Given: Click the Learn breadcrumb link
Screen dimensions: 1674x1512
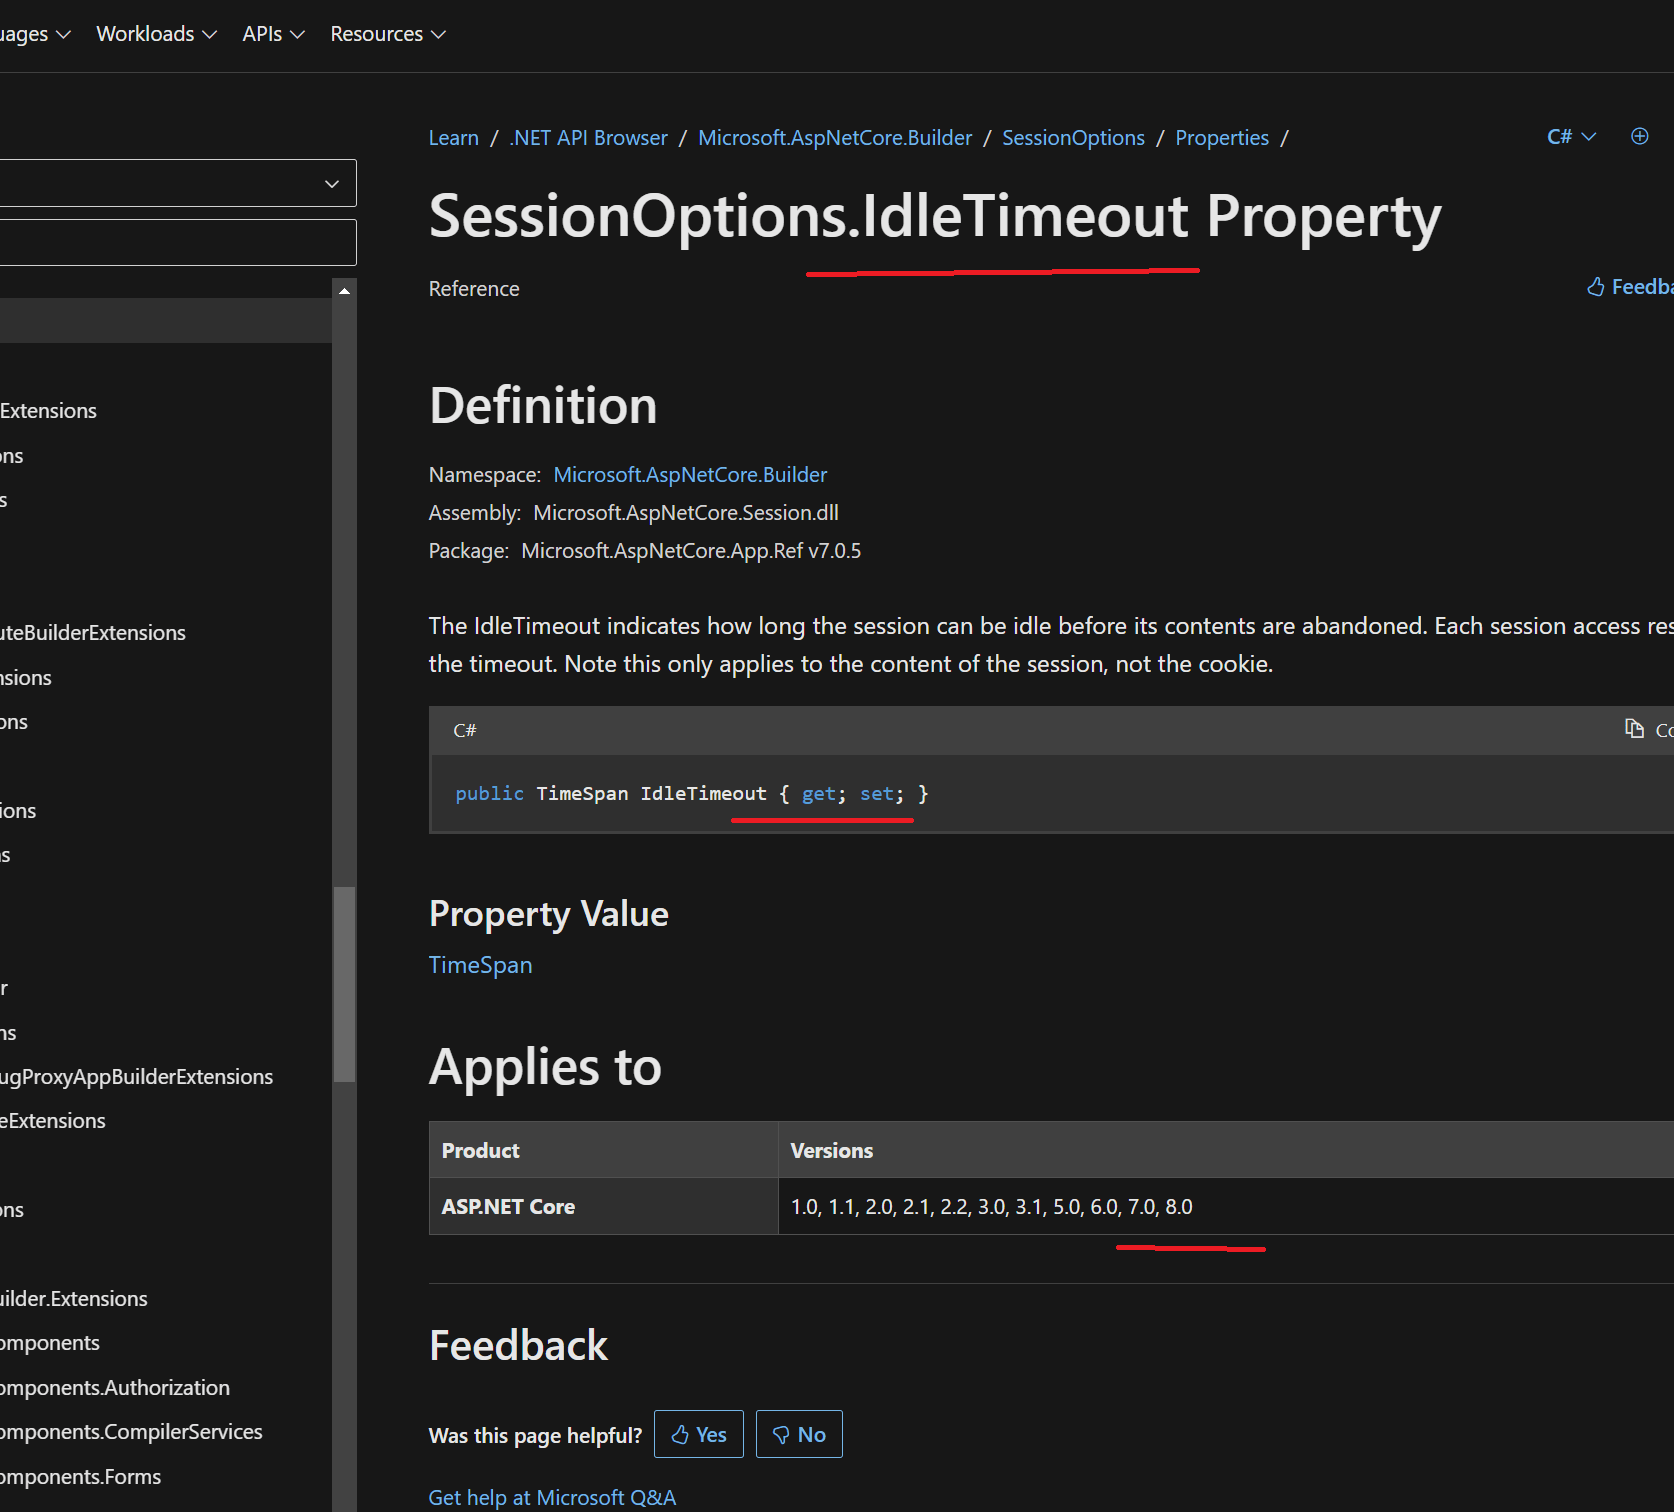Looking at the screenshot, I should coord(453,138).
